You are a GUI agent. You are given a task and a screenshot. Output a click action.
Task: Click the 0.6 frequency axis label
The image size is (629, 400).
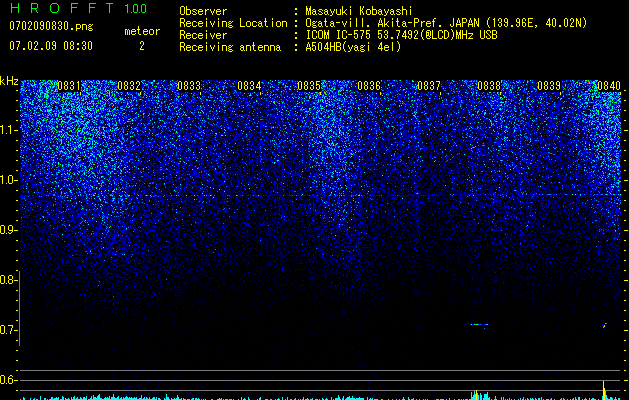tap(7, 380)
